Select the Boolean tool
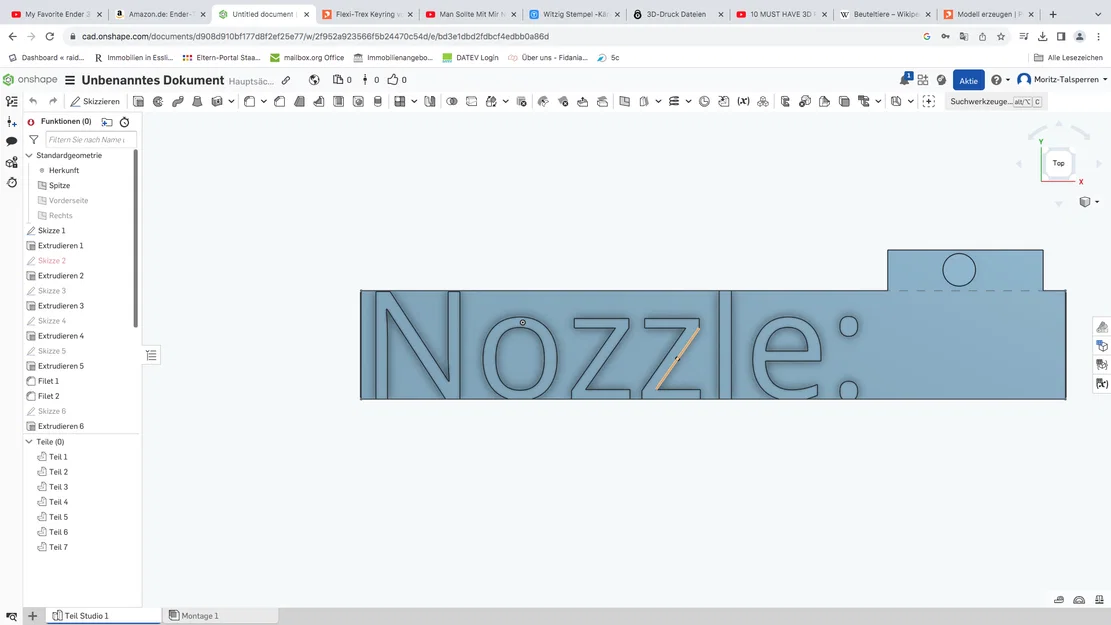Screen dimensions: 1111x625 pos(451,101)
